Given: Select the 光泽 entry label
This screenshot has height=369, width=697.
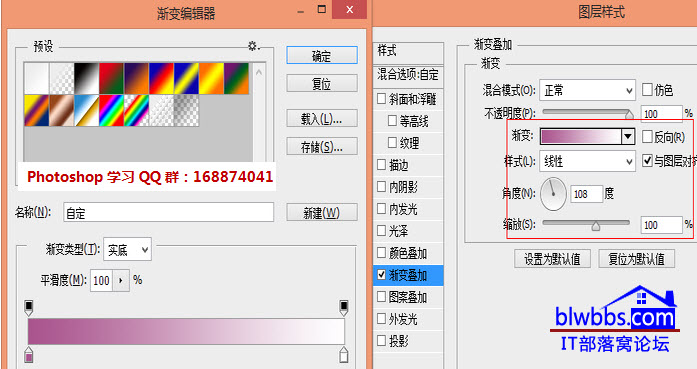Looking at the screenshot, I should click(x=399, y=231).
